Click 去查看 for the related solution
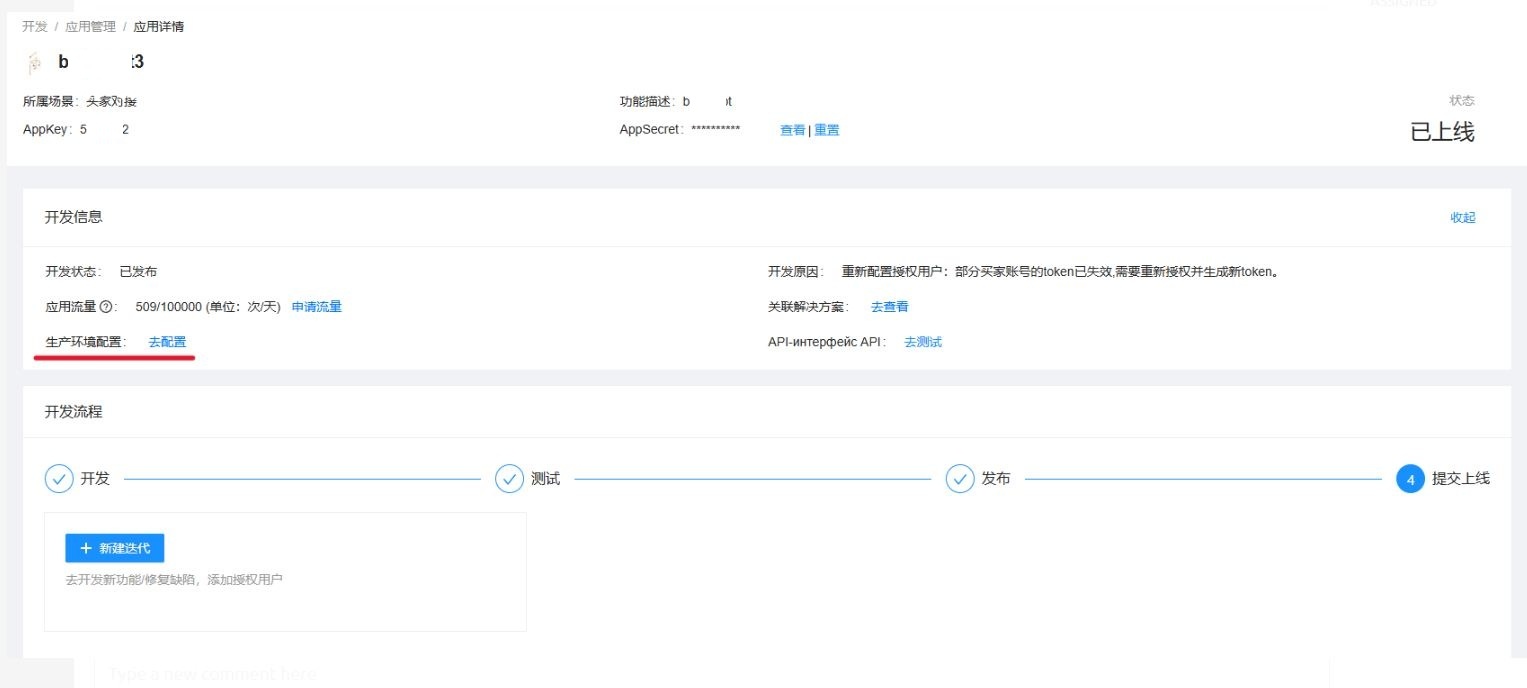Image resolution: width=1527 pixels, height=688 pixels. click(x=889, y=307)
